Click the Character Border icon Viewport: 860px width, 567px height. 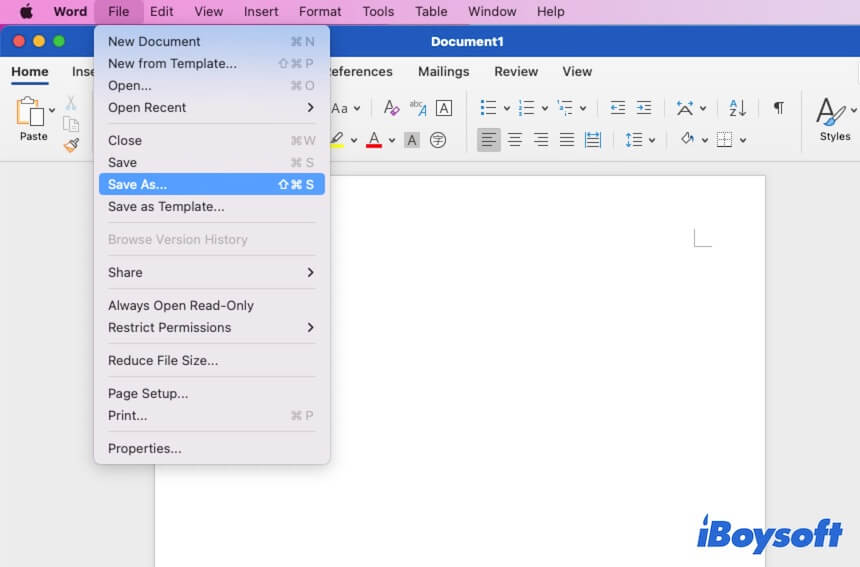444,108
